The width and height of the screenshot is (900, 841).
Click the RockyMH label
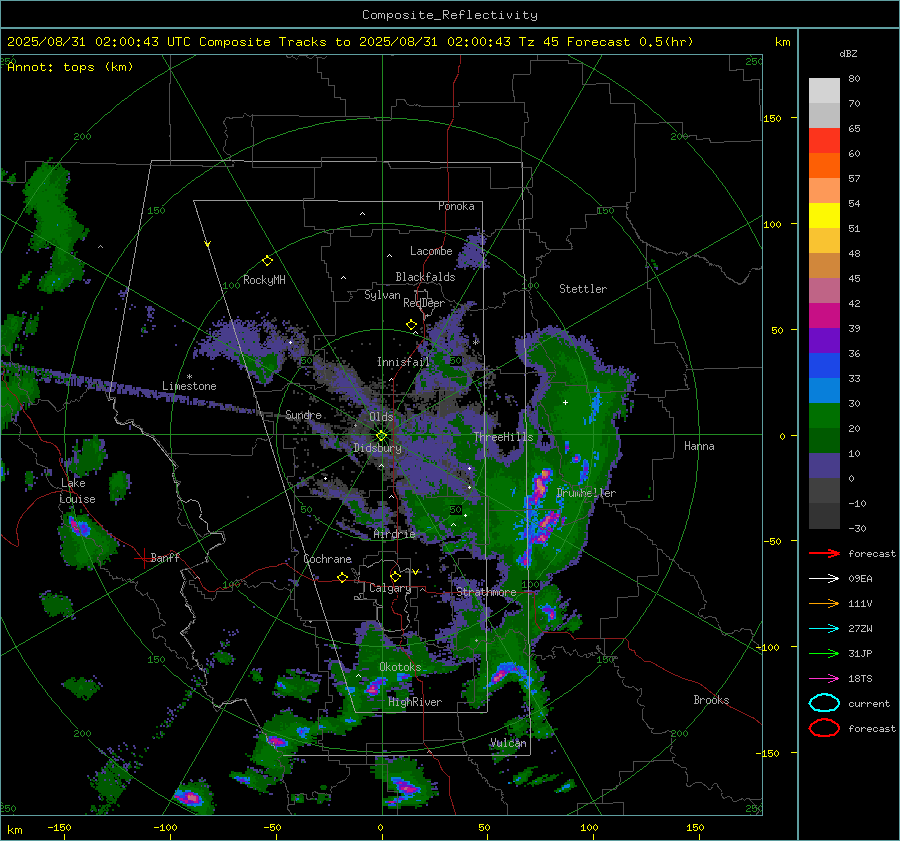click(264, 280)
